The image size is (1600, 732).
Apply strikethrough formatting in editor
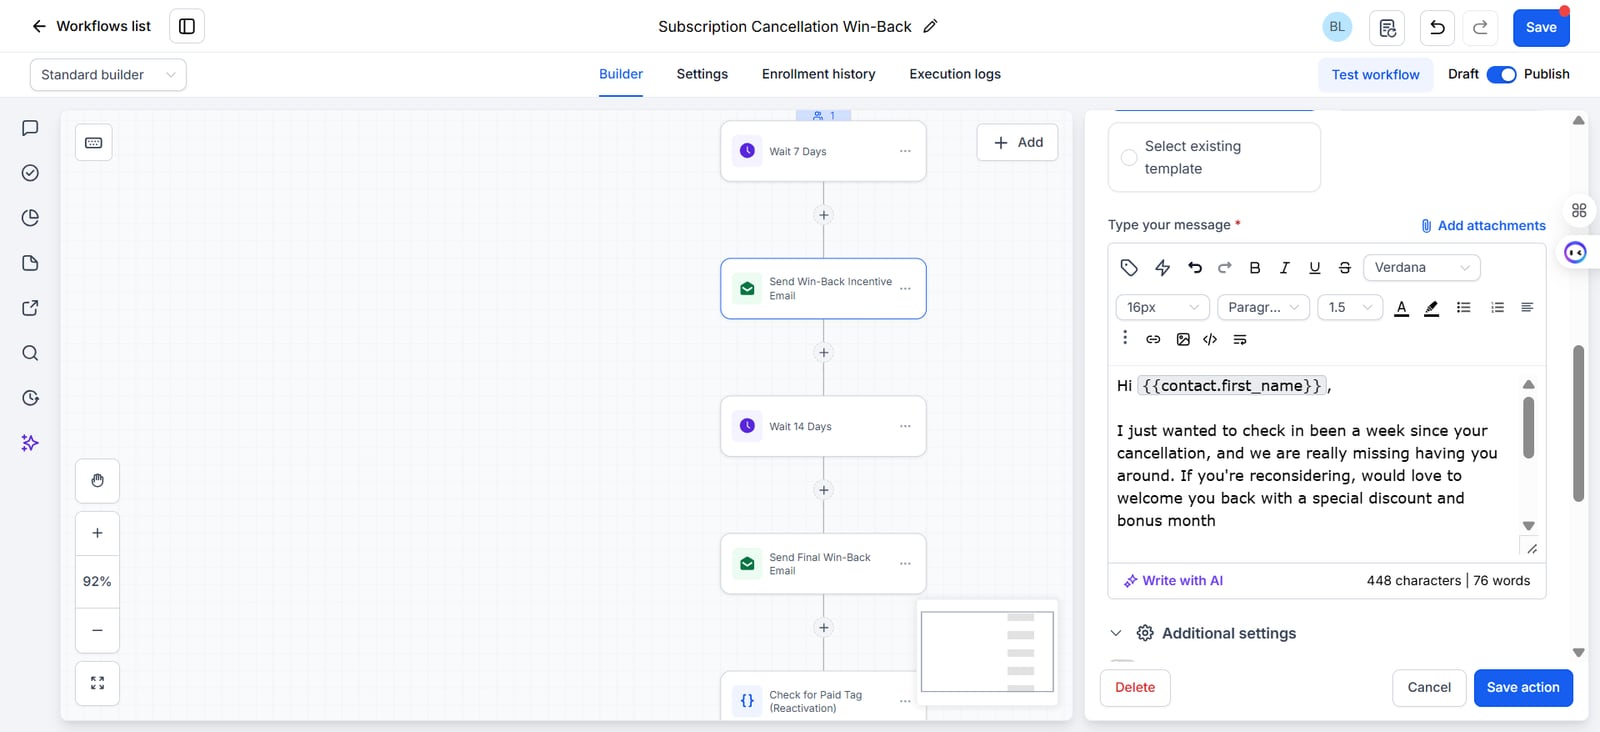(1345, 267)
